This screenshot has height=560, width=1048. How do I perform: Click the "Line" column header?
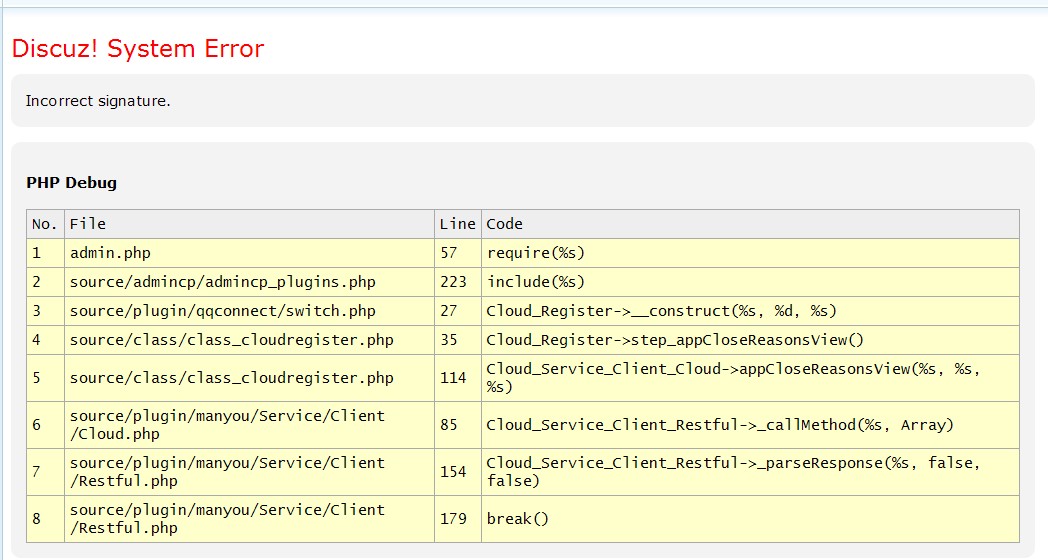point(457,224)
